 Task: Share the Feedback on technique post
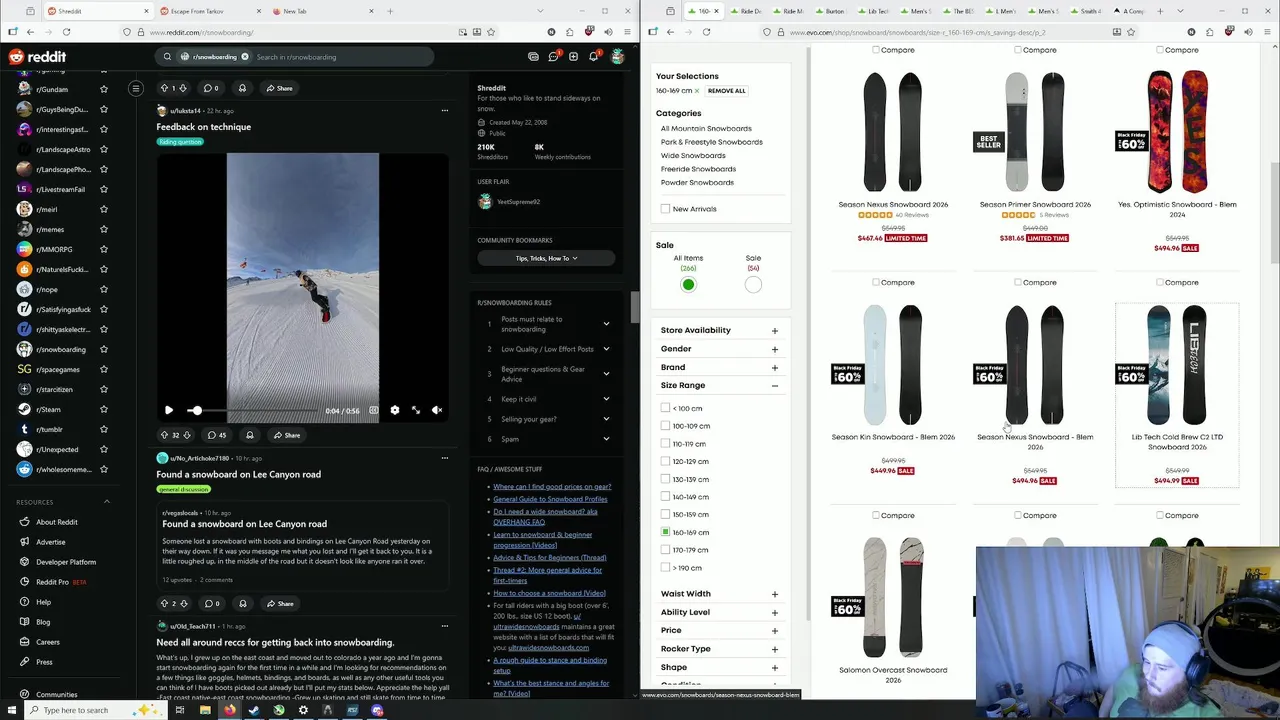click(x=286, y=435)
